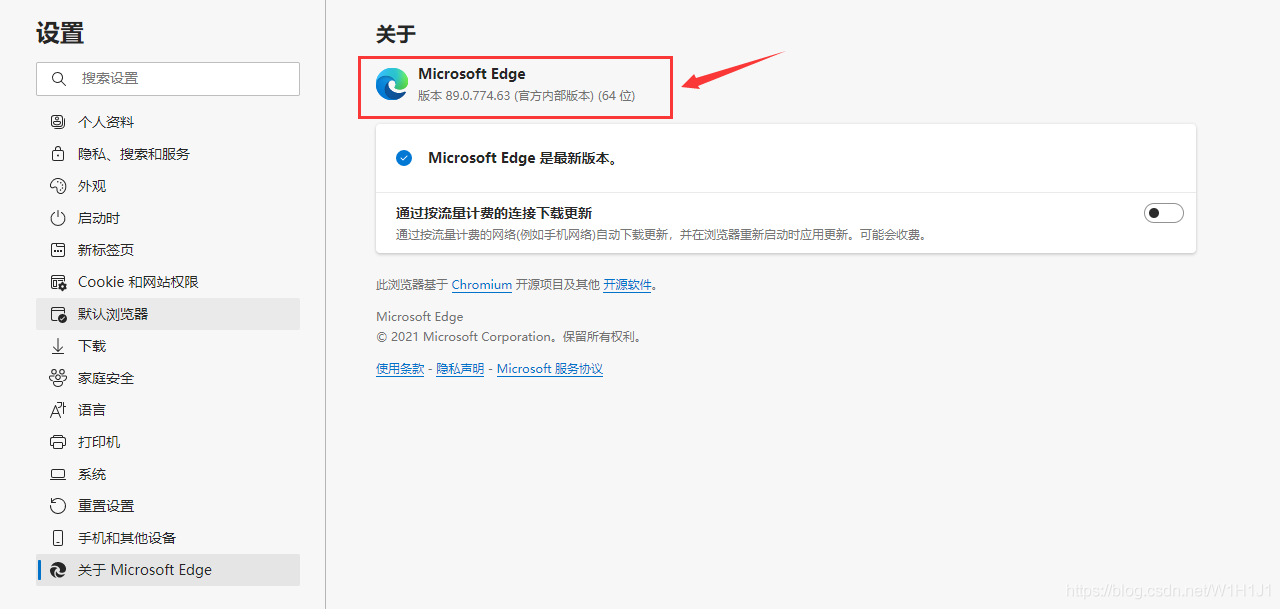Image resolution: width=1280 pixels, height=609 pixels.
Task: Select 关于 Microsoft Edge in sidebar
Action: (168, 570)
